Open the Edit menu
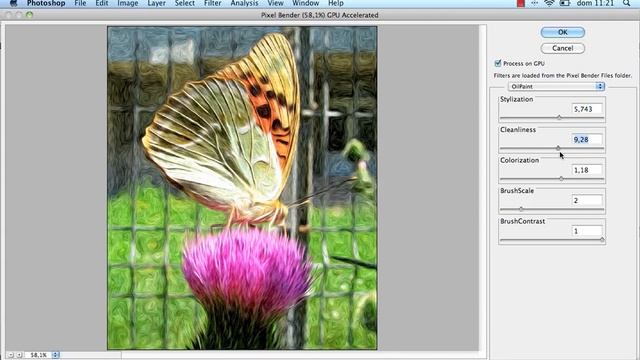 pos(102,3)
